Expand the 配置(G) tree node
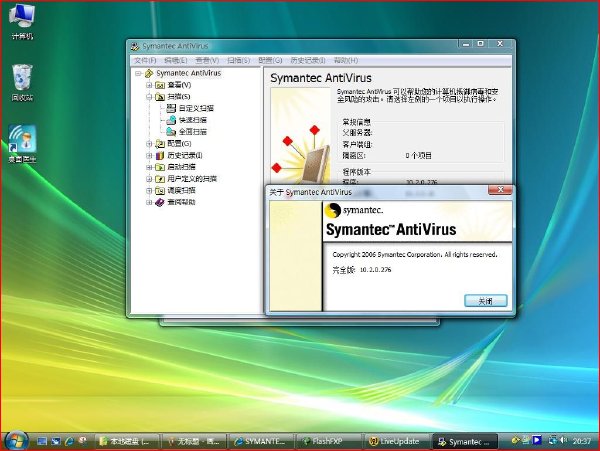The image size is (600, 451). (x=149, y=143)
